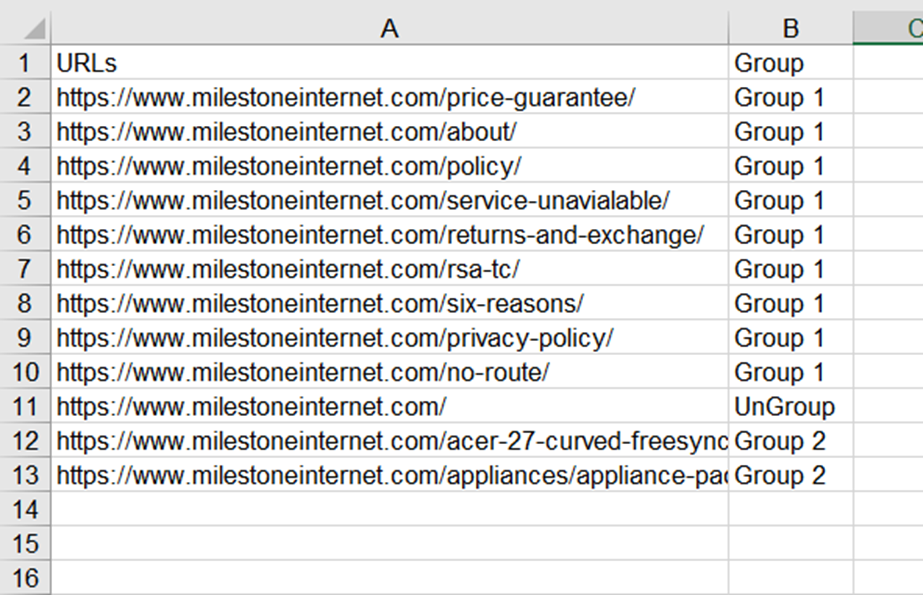Select column B header
This screenshot has height=595, width=923.
(791, 28)
